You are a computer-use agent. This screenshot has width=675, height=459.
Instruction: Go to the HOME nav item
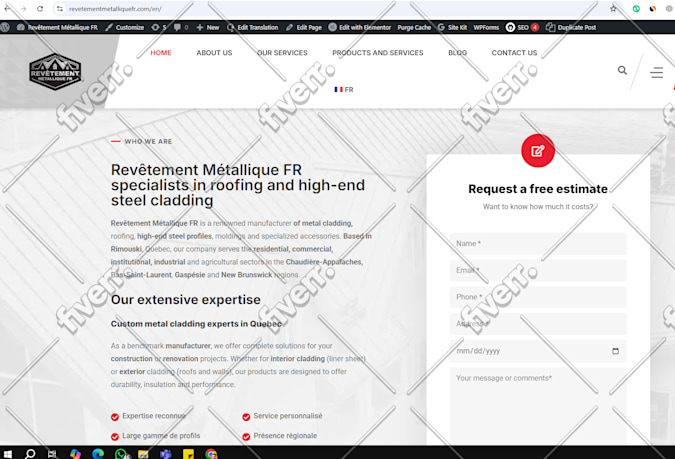(x=161, y=53)
